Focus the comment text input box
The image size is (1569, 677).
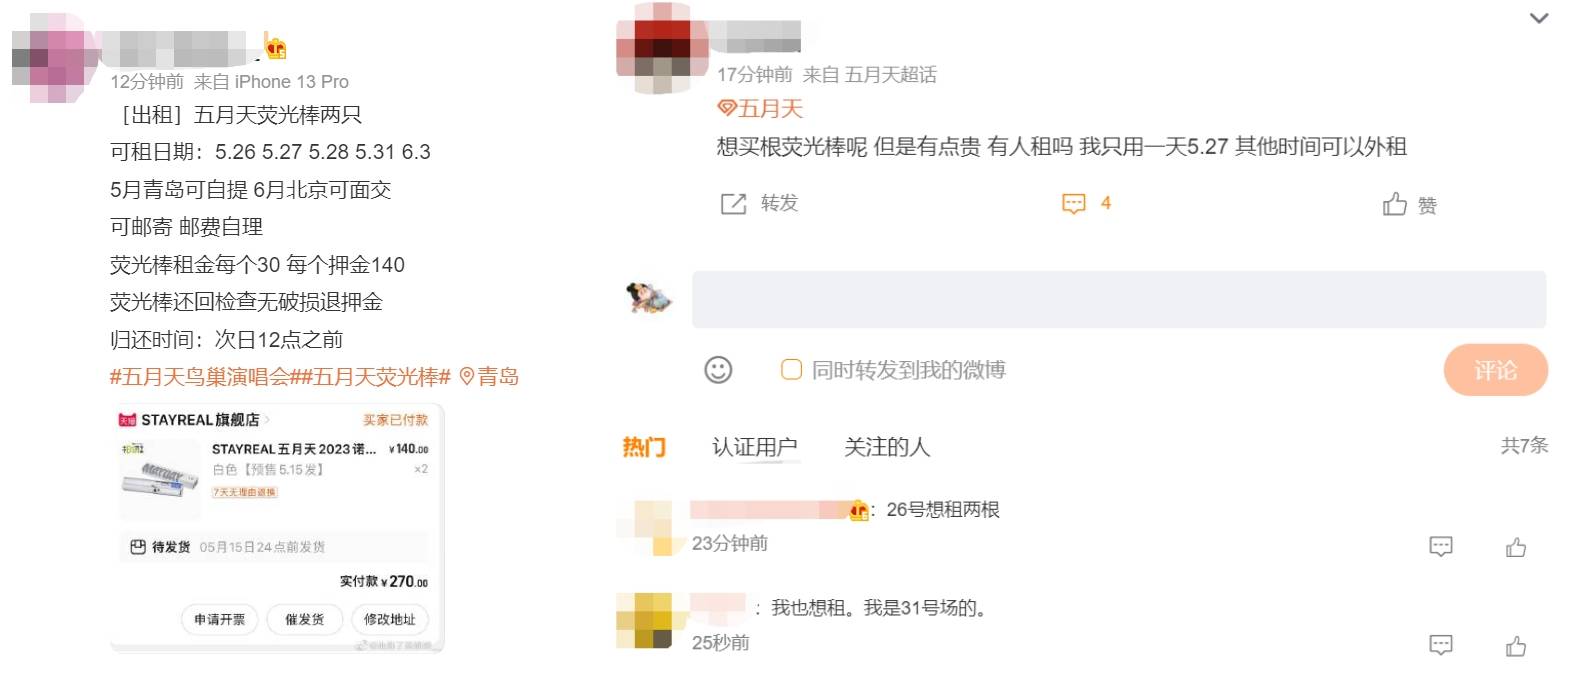tap(1119, 299)
